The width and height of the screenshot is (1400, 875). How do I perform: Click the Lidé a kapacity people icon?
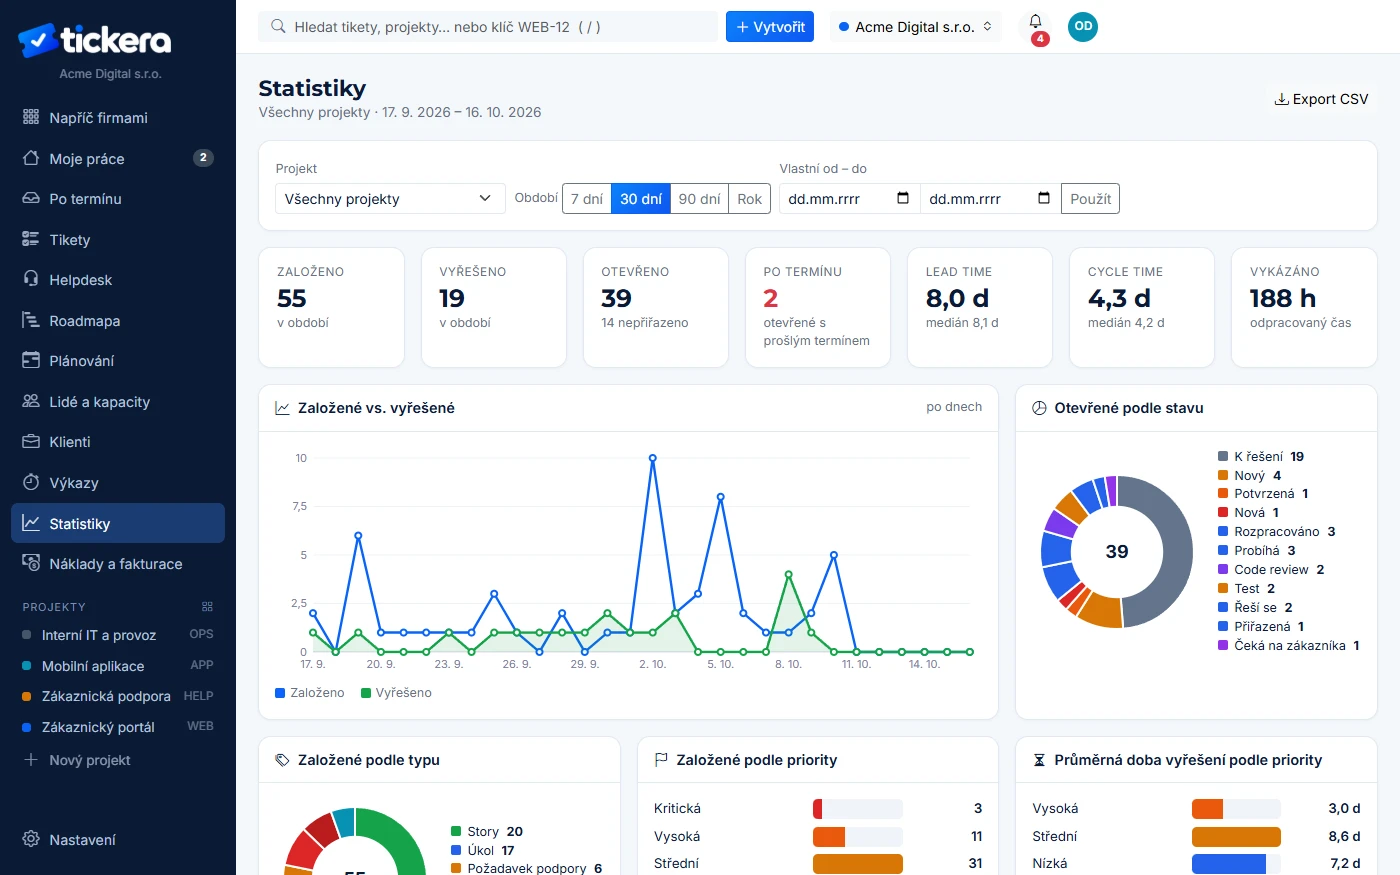point(31,401)
